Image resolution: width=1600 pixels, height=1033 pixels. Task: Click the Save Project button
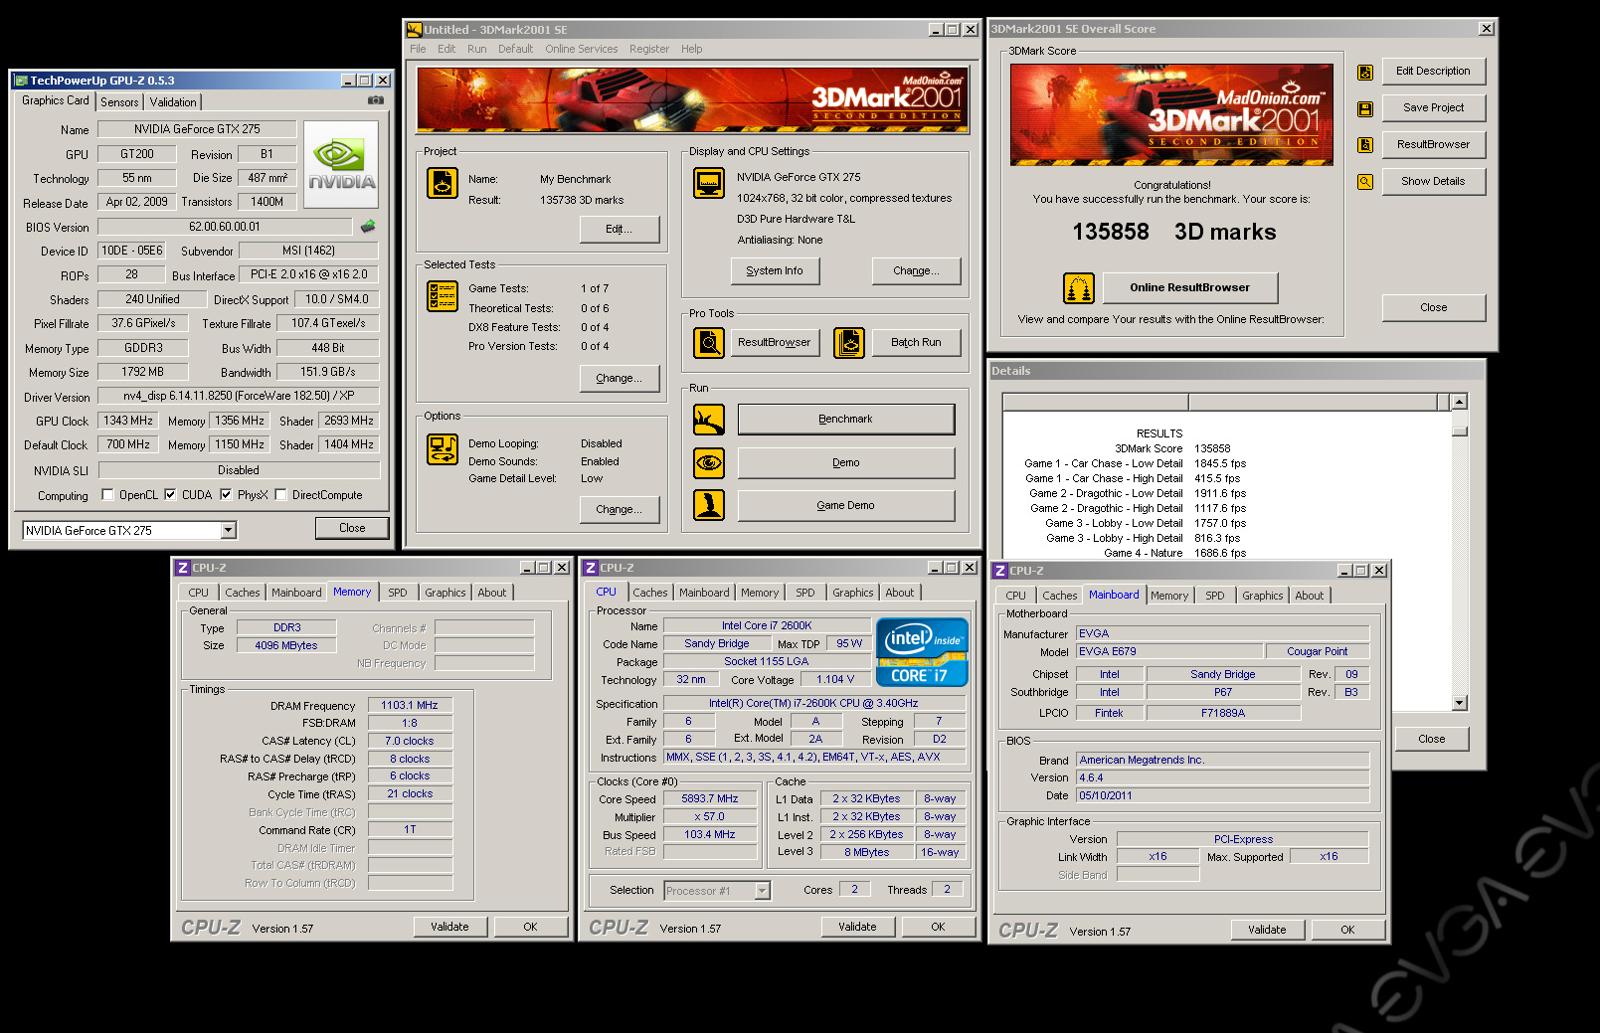coord(1433,108)
